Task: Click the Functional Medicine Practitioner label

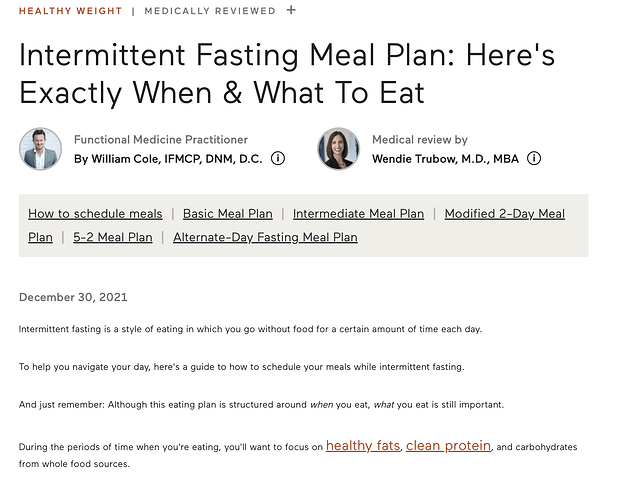Action: click(161, 140)
